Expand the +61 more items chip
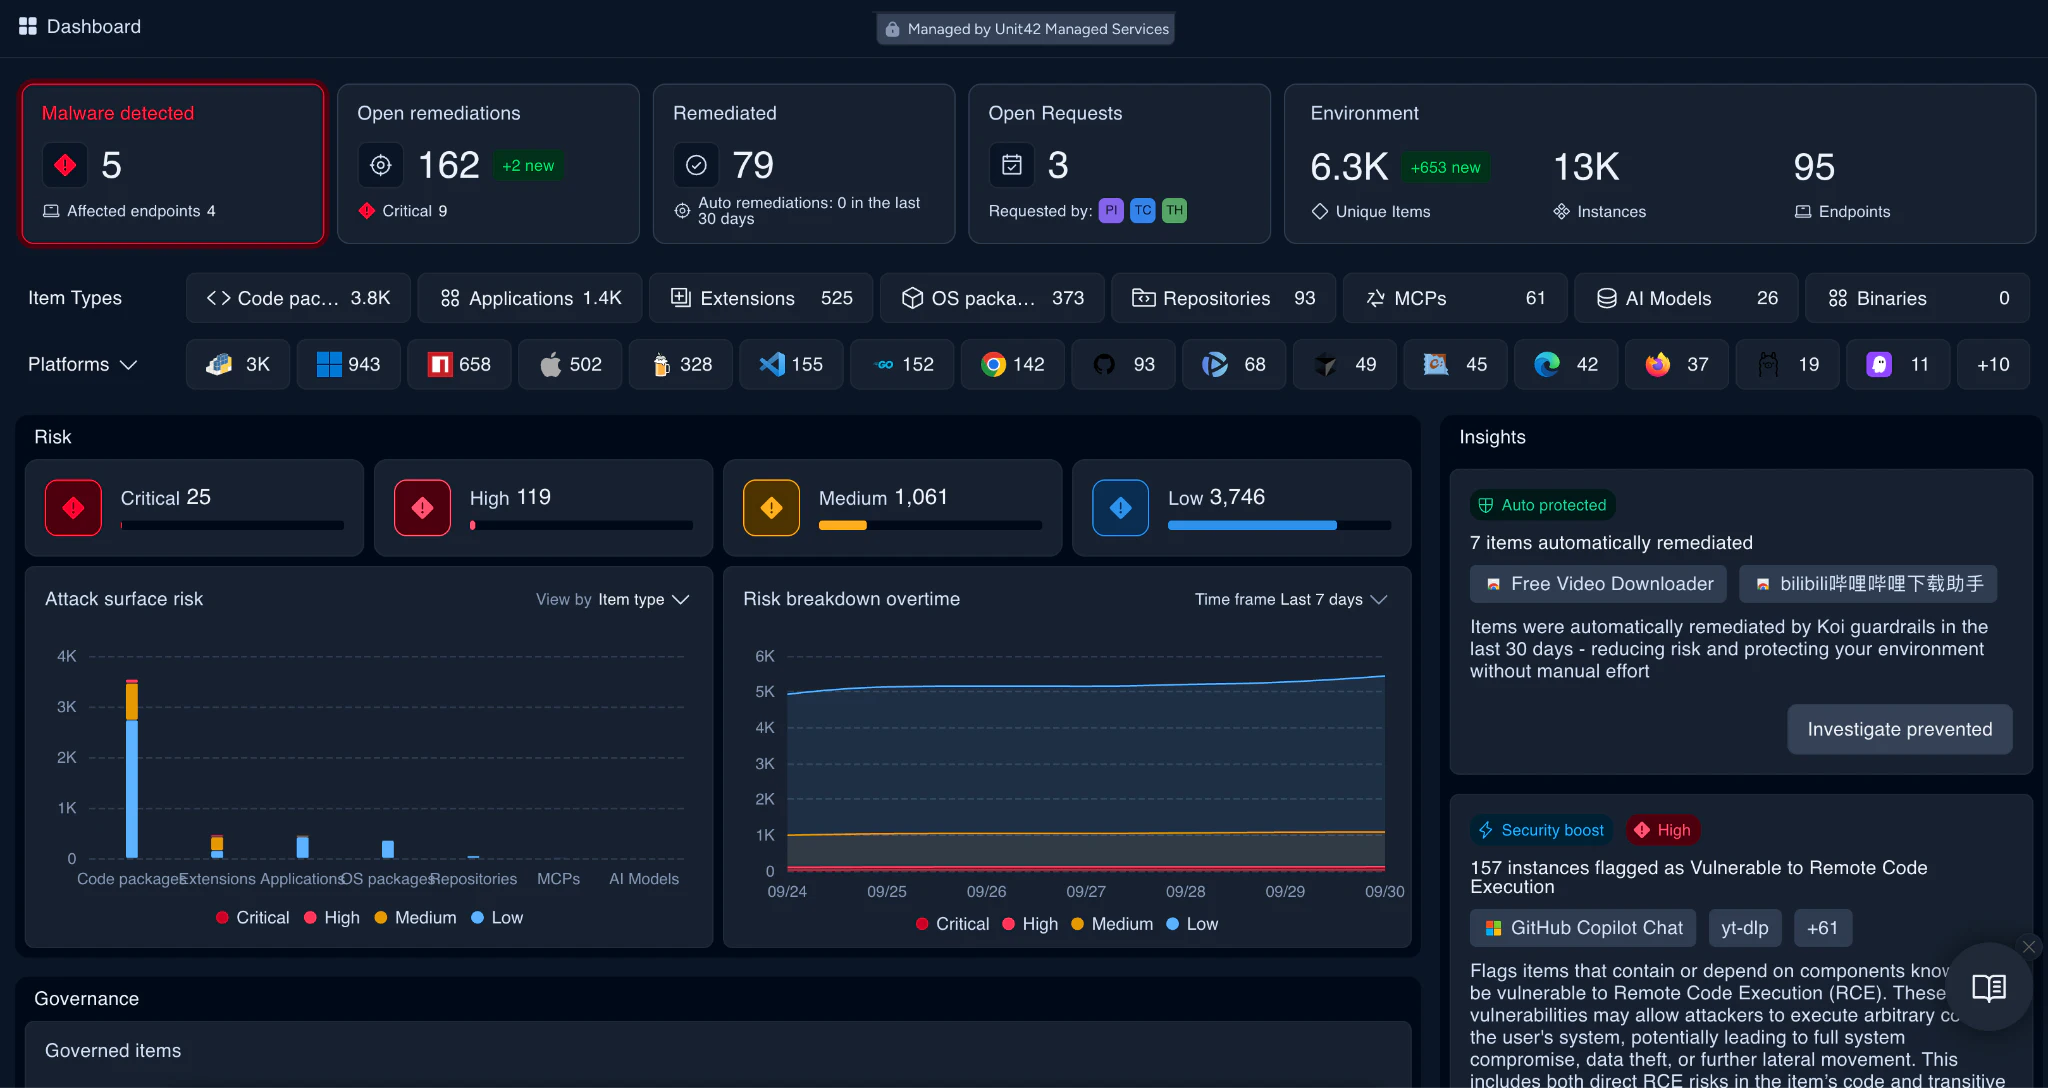This screenshot has width=2048, height=1088. point(1822,928)
